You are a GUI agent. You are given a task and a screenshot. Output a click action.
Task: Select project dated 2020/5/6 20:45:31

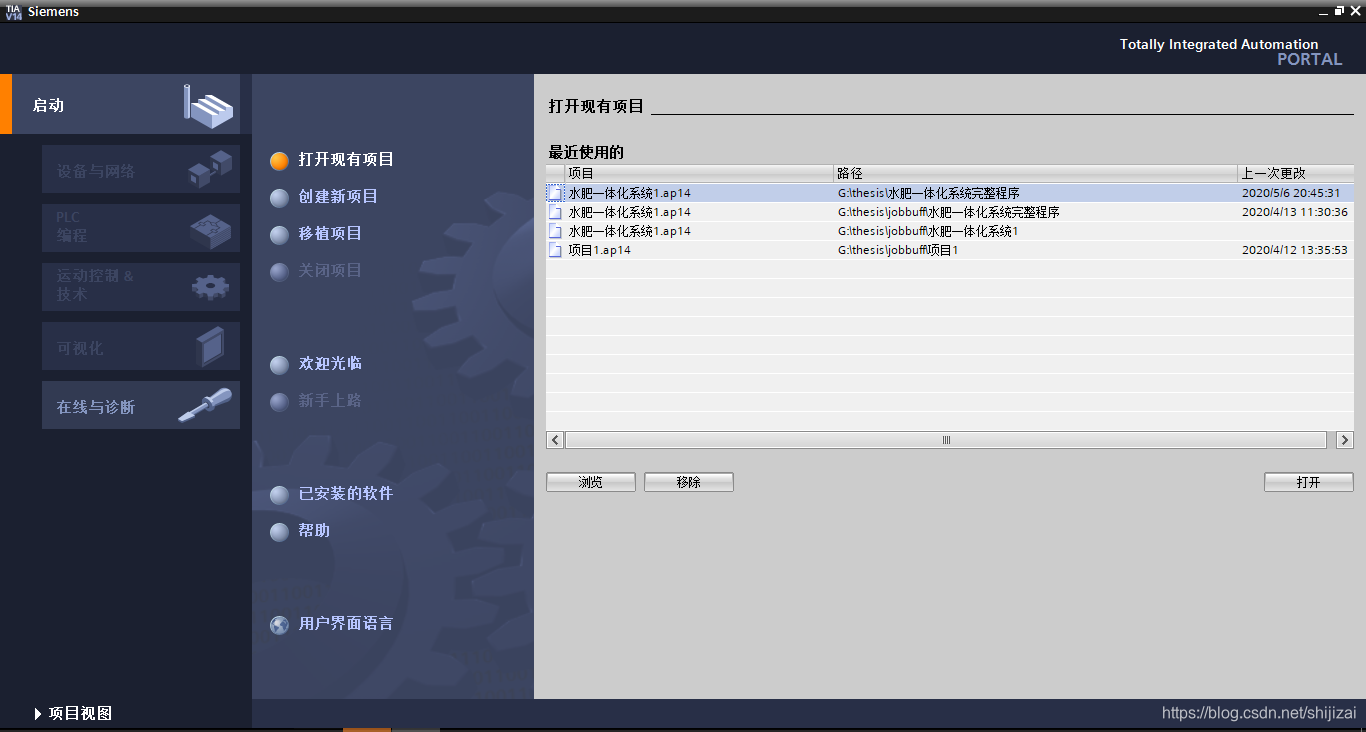(x=950, y=193)
